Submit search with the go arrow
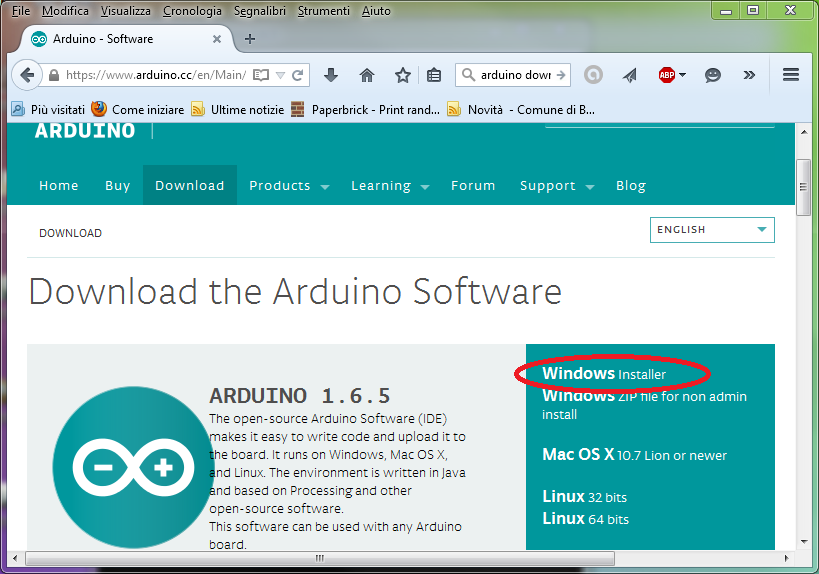This screenshot has height=574, width=819. click(561, 75)
